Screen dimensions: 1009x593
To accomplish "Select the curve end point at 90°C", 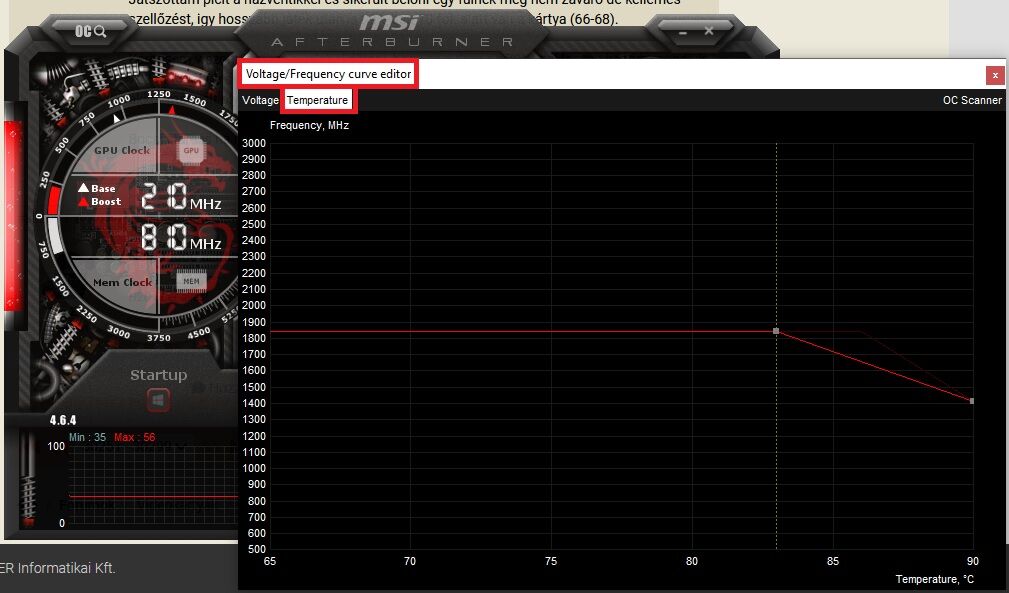I will point(972,401).
